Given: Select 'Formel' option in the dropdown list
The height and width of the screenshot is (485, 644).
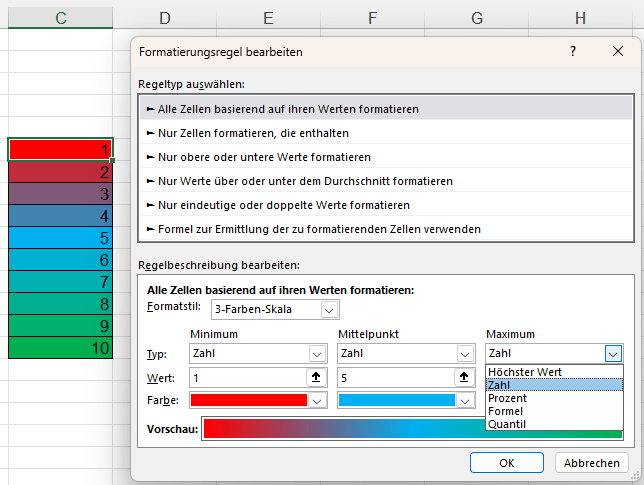Looking at the screenshot, I should [508, 411].
